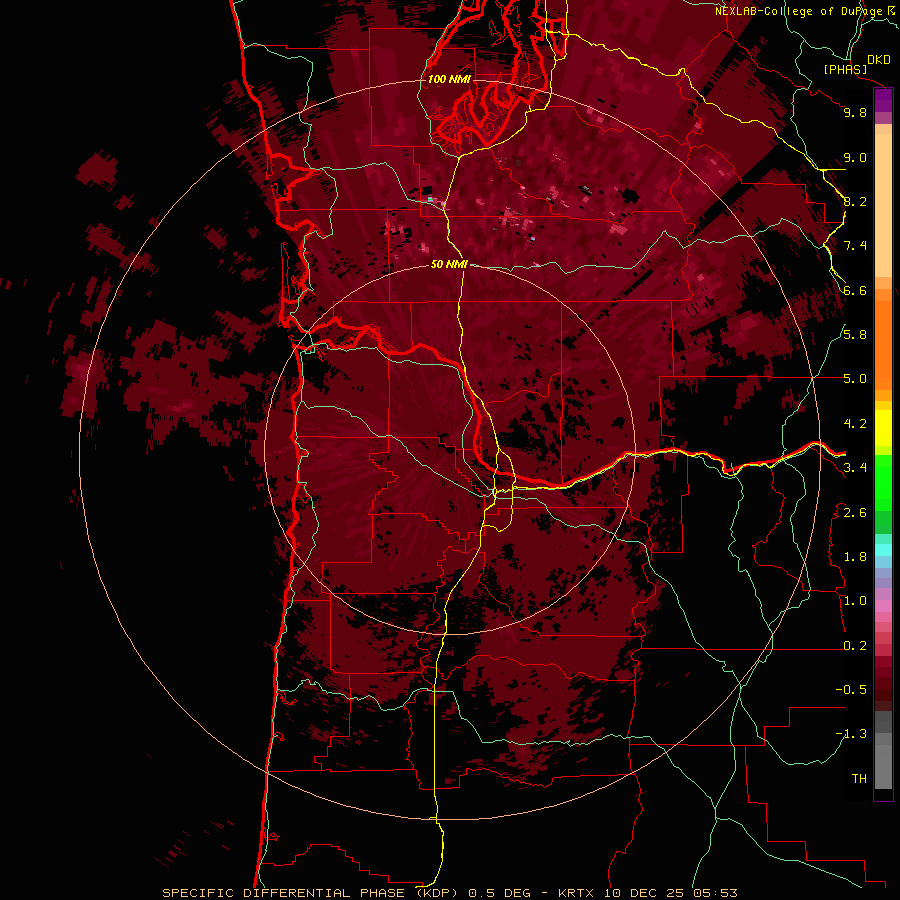900x900 pixels.
Task: Pick the yellow legend band beside 4.2
Action: [883, 428]
